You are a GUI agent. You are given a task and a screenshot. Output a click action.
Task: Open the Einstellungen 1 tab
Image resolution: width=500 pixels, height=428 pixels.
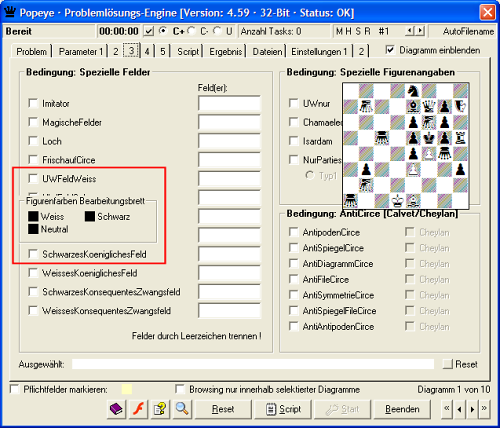[x=319, y=51]
